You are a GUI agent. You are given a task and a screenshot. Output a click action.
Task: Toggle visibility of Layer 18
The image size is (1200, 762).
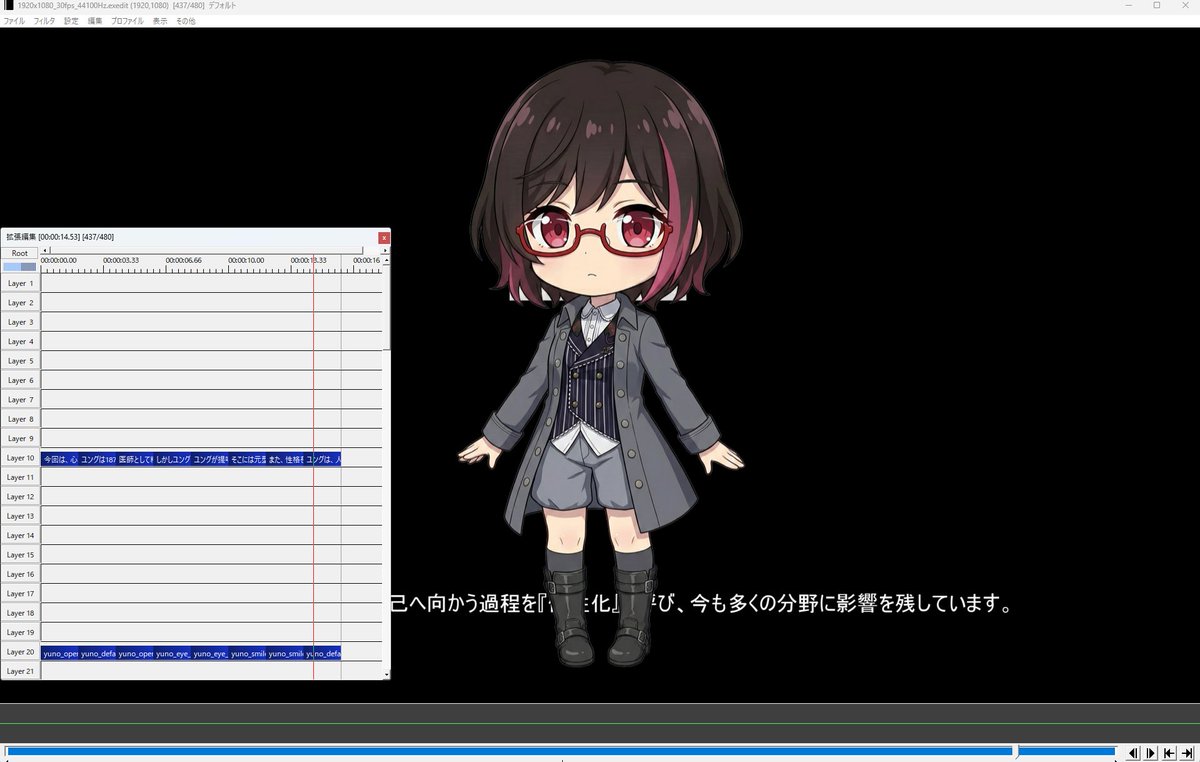tap(20, 612)
